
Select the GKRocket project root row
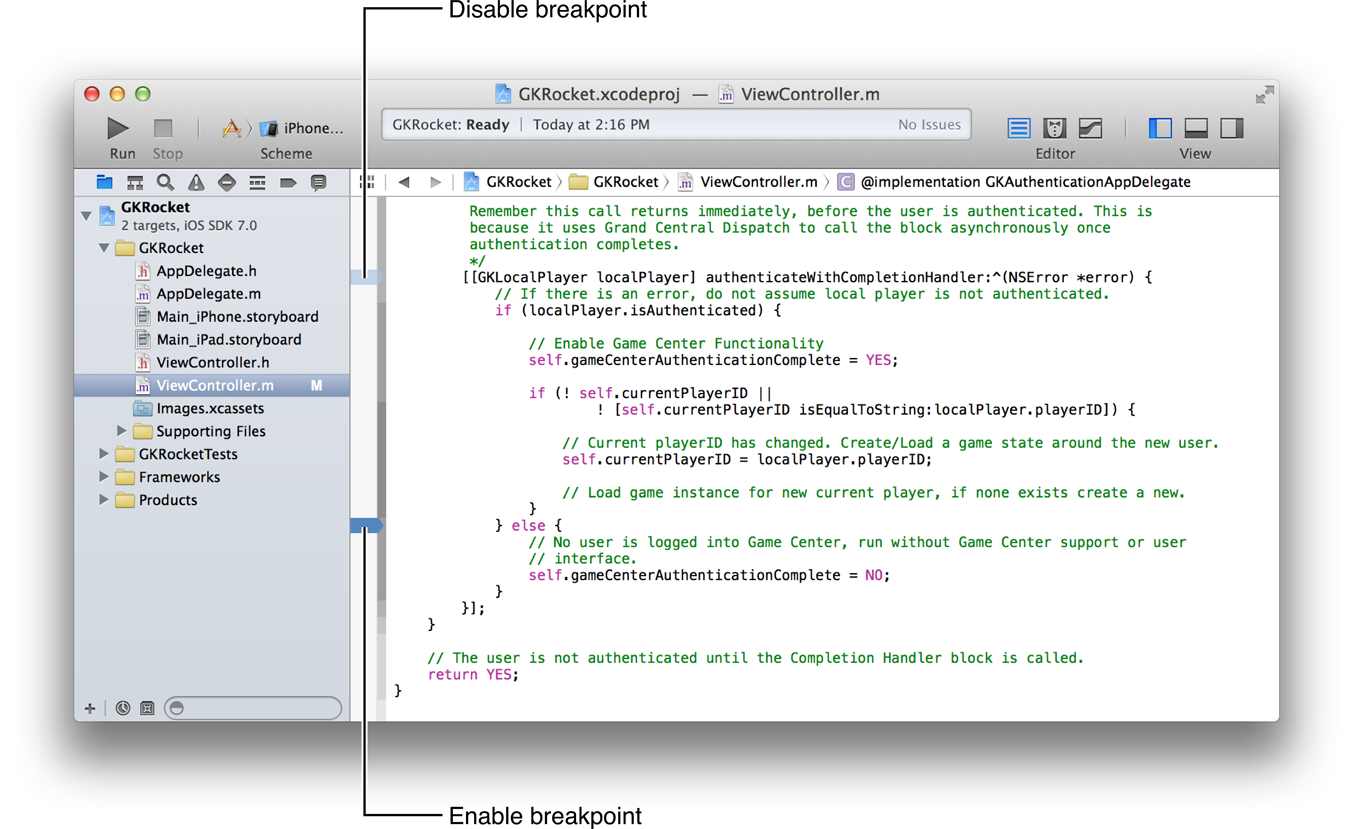coord(212,216)
